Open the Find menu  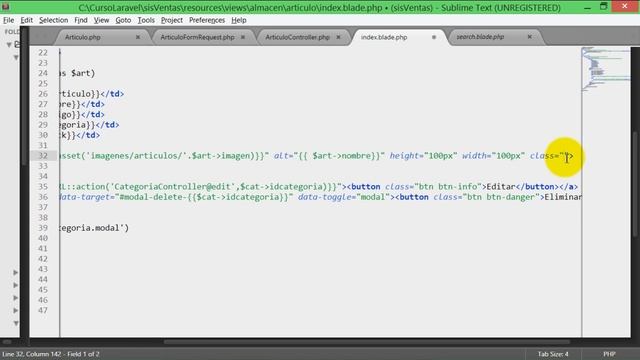tap(81, 20)
